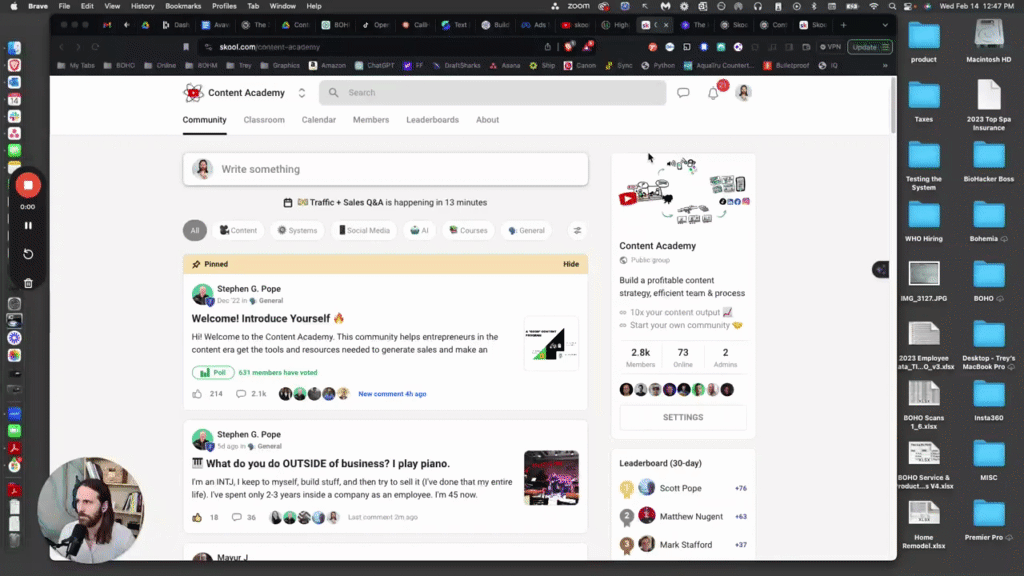Click the 73 Online count

coord(683,357)
